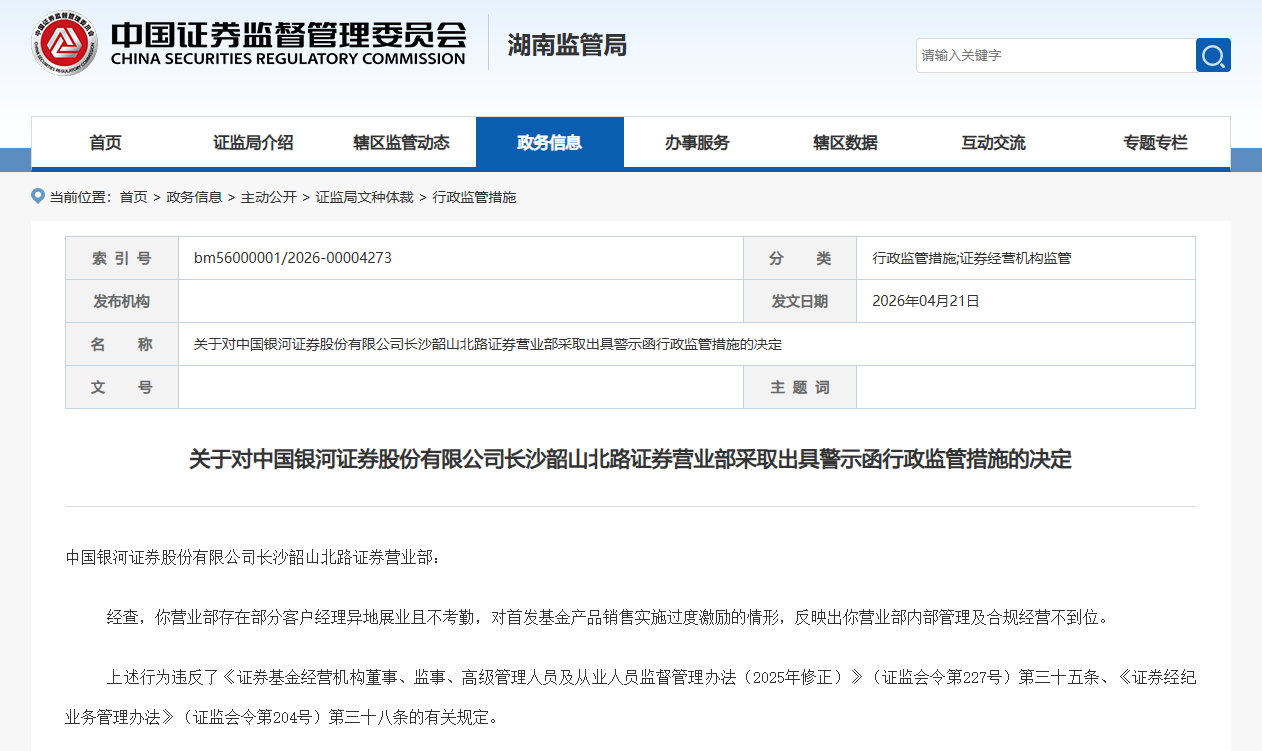Click the 中国证券监督管理委员会 title text
Screen dimensions: 1262x751
[288, 34]
